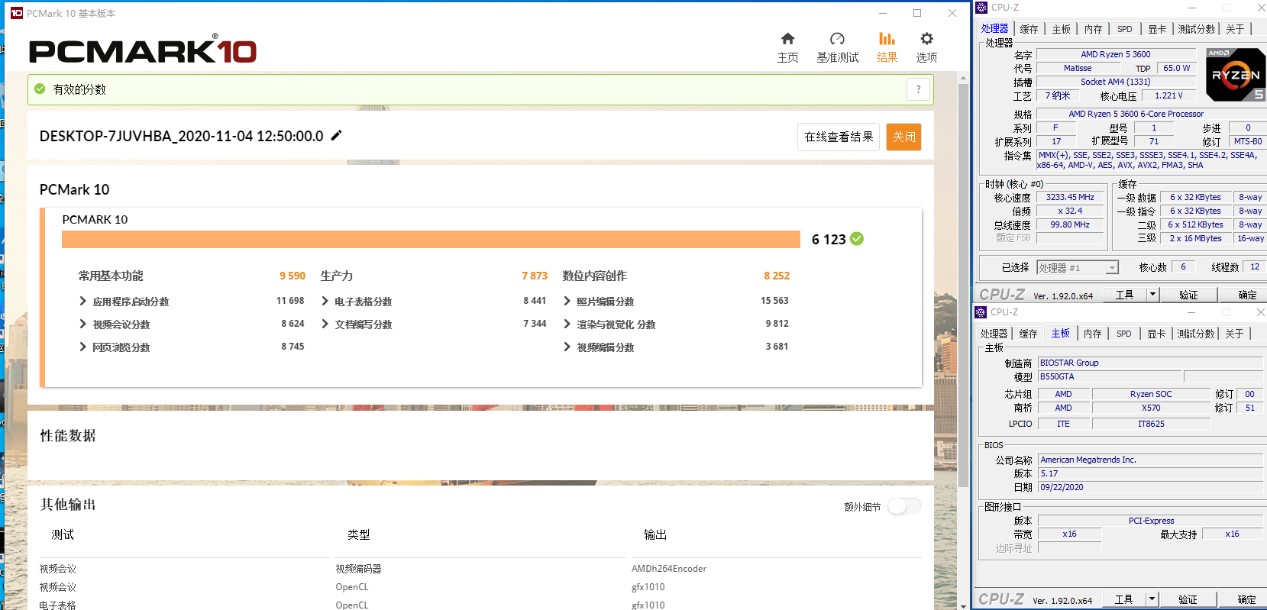This screenshot has width=1267, height=610.
Task: Click the question mark help button
Action: (x=918, y=90)
